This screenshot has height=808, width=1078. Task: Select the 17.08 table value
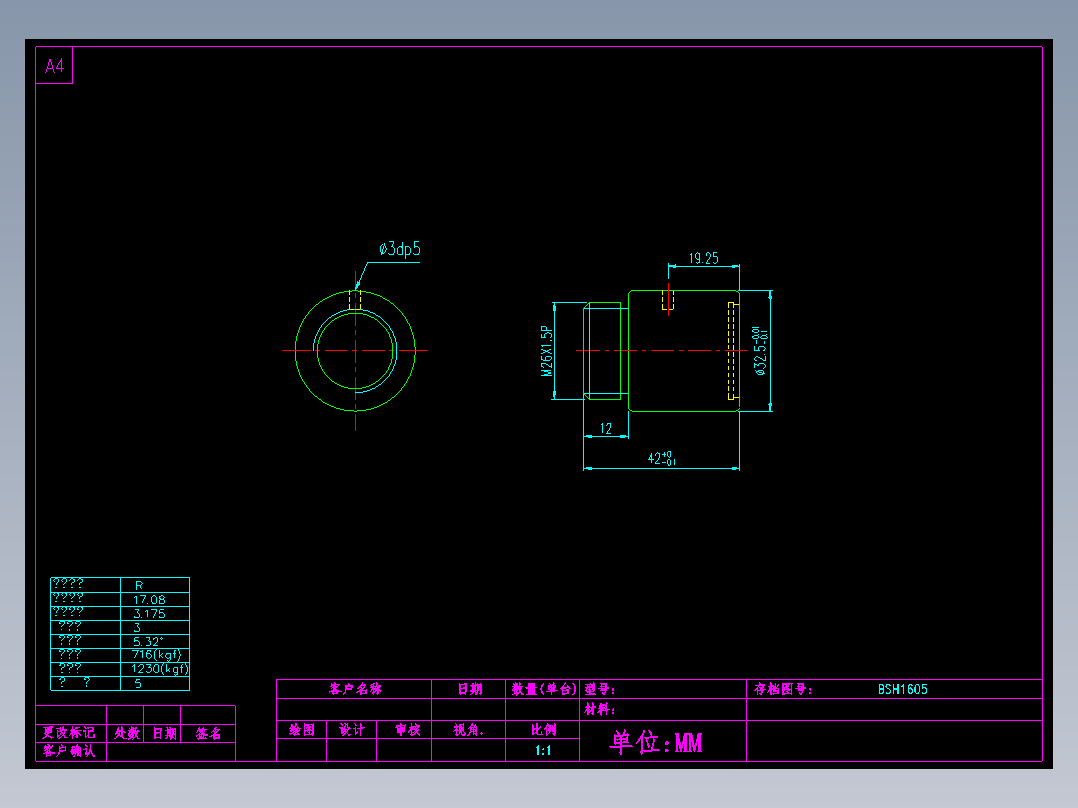(x=149, y=600)
